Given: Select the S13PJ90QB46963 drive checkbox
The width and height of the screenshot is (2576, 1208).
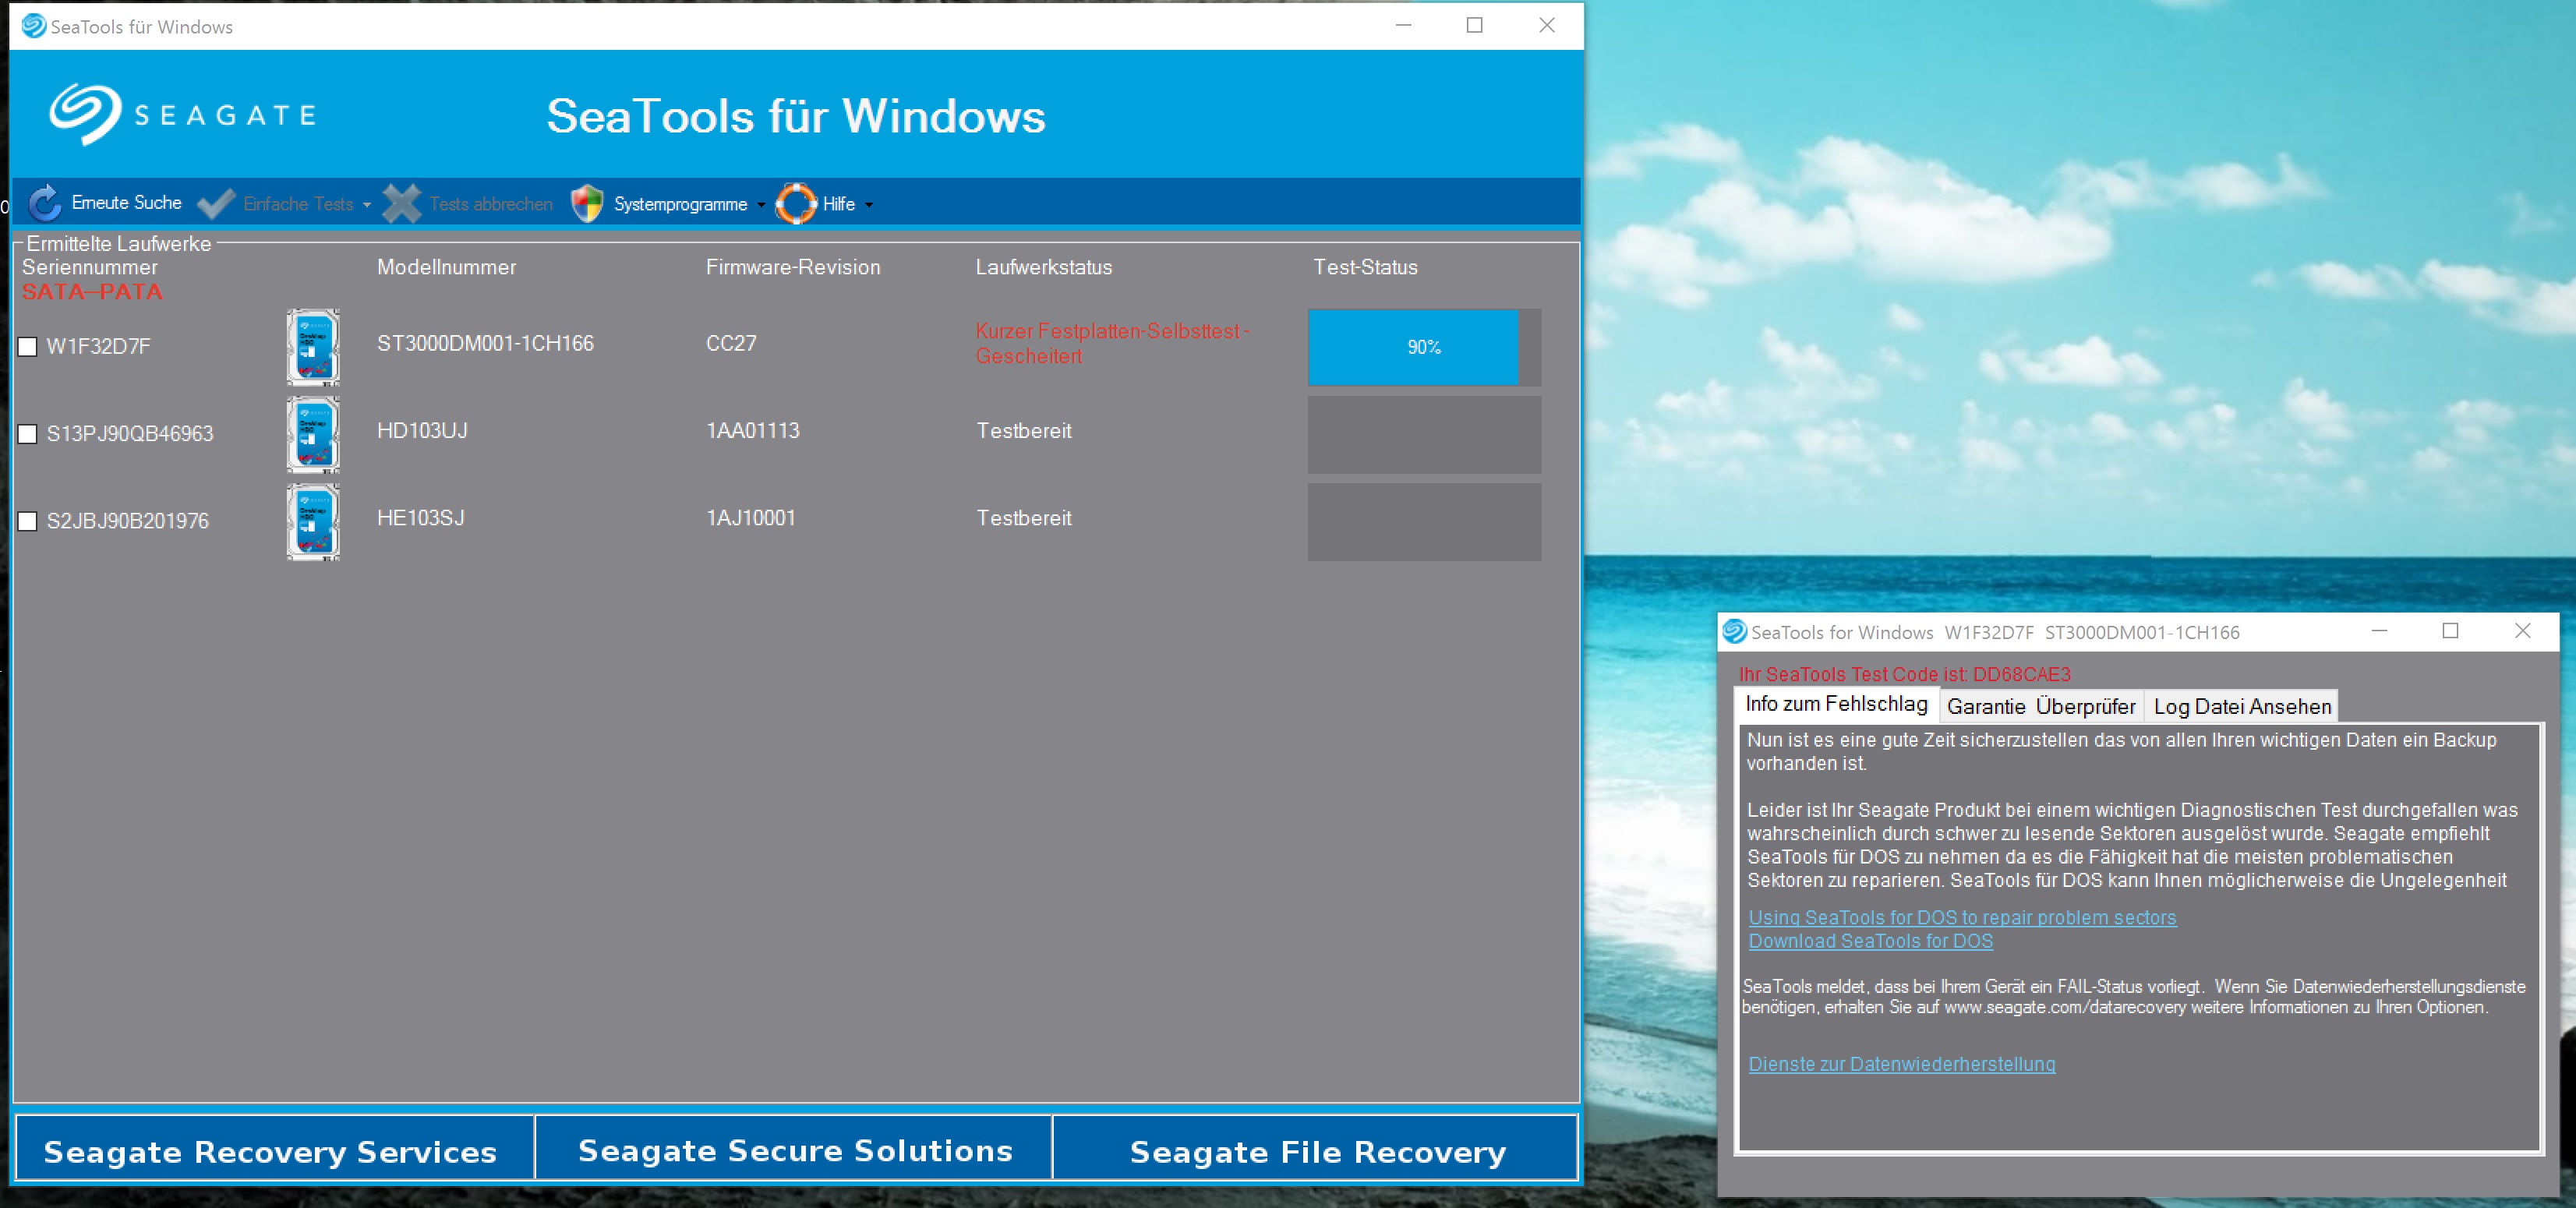Looking at the screenshot, I should 28,434.
